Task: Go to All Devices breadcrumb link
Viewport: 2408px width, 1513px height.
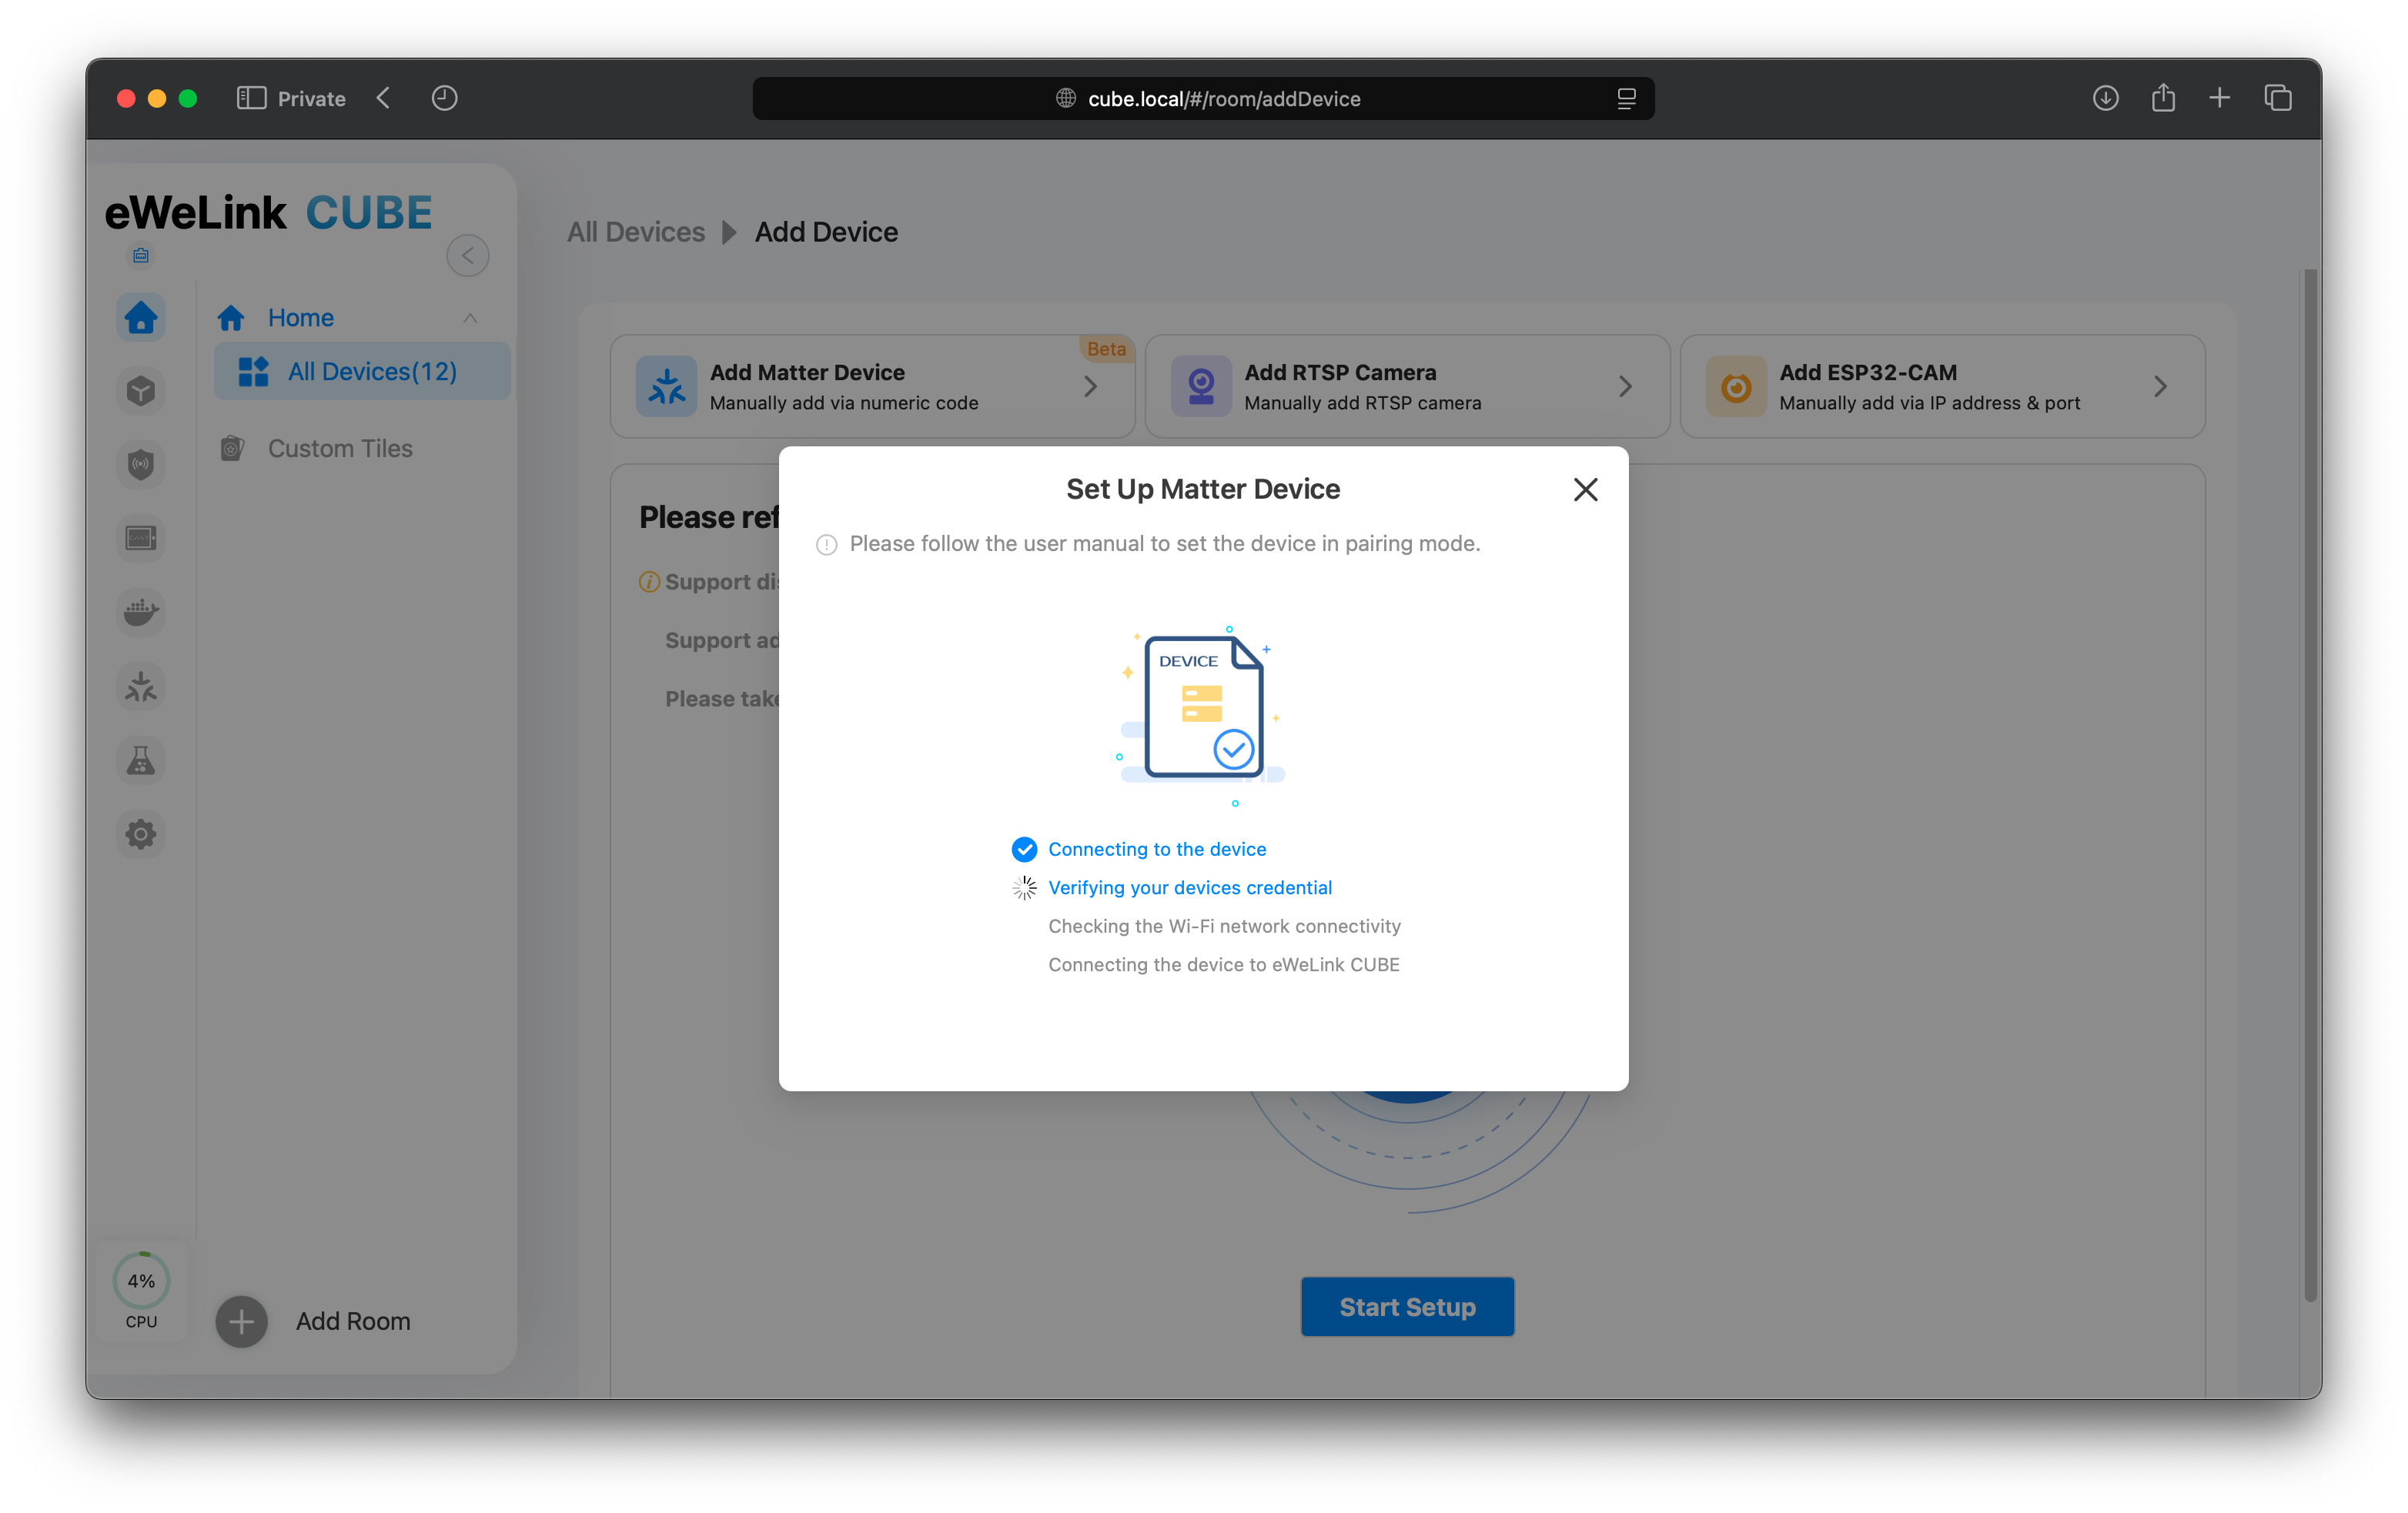Action: (636, 232)
